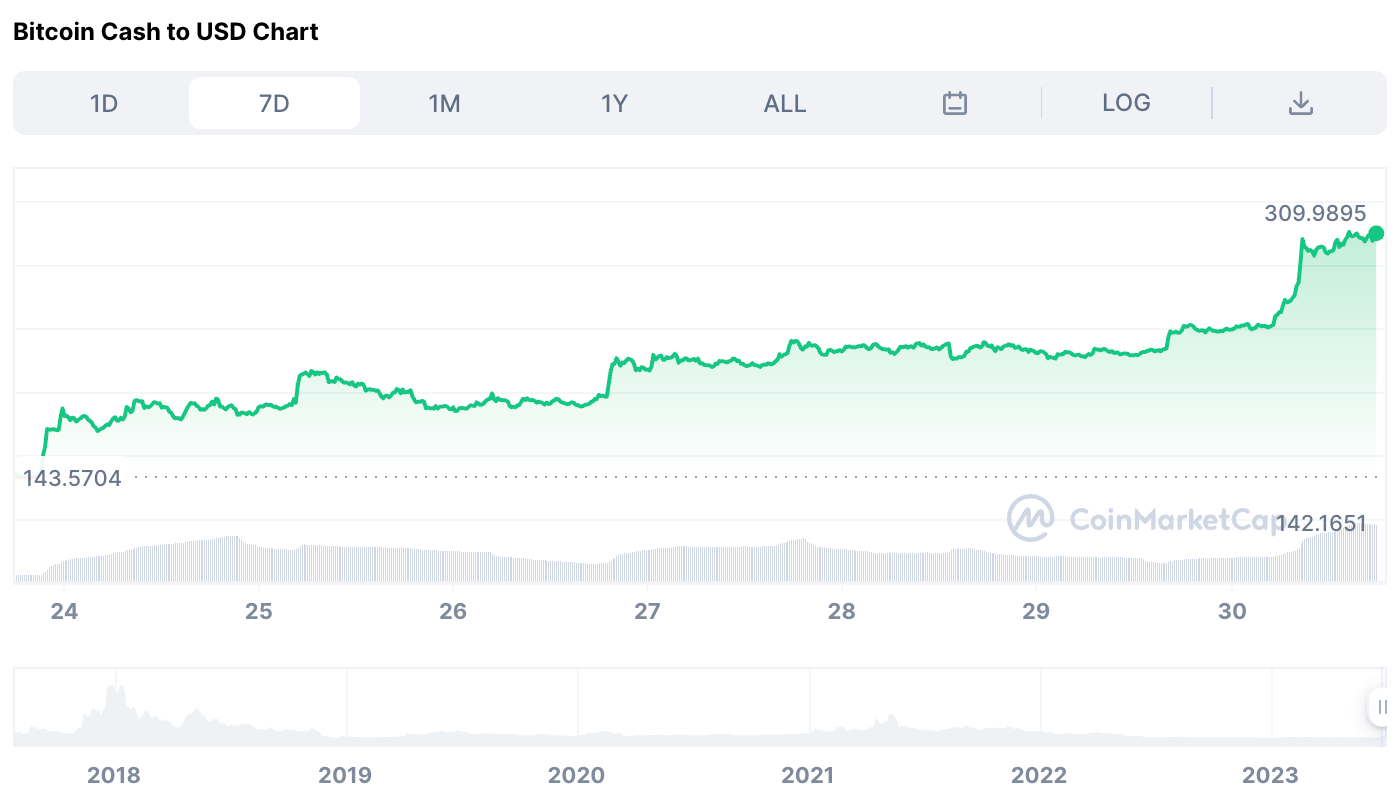Click the Bitcoin Cash to USD Chart title

pyautogui.click(x=165, y=31)
